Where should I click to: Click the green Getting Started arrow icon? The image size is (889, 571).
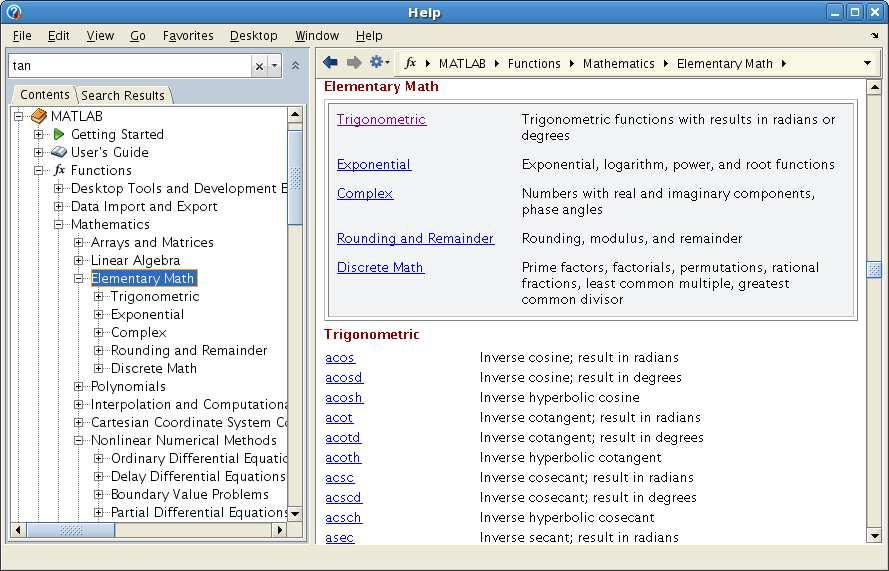pos(58,134)
